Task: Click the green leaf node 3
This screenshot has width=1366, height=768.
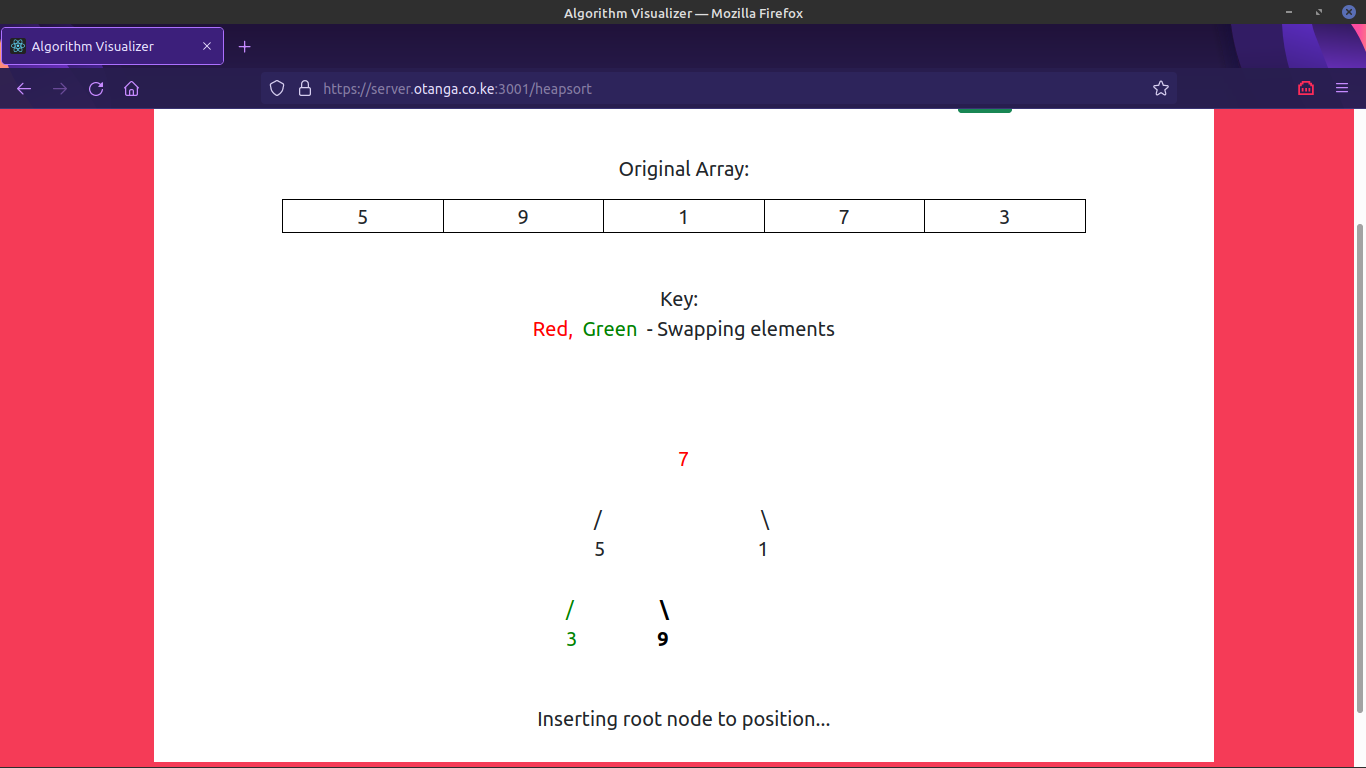Action: pos(571,639)
